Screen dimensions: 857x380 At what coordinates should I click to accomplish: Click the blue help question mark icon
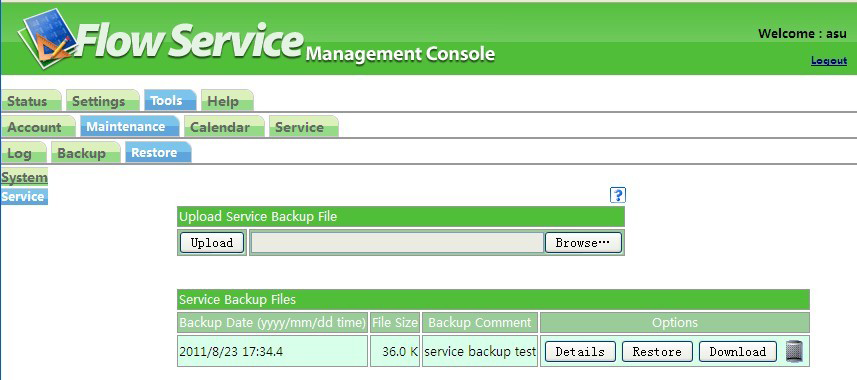[x=618, y=195]
